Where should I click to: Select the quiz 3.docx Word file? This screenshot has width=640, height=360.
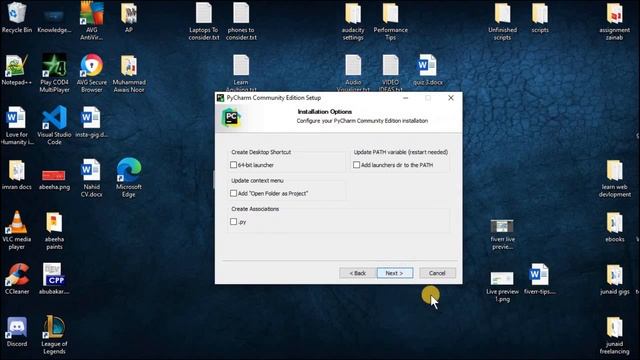(427, 70)
